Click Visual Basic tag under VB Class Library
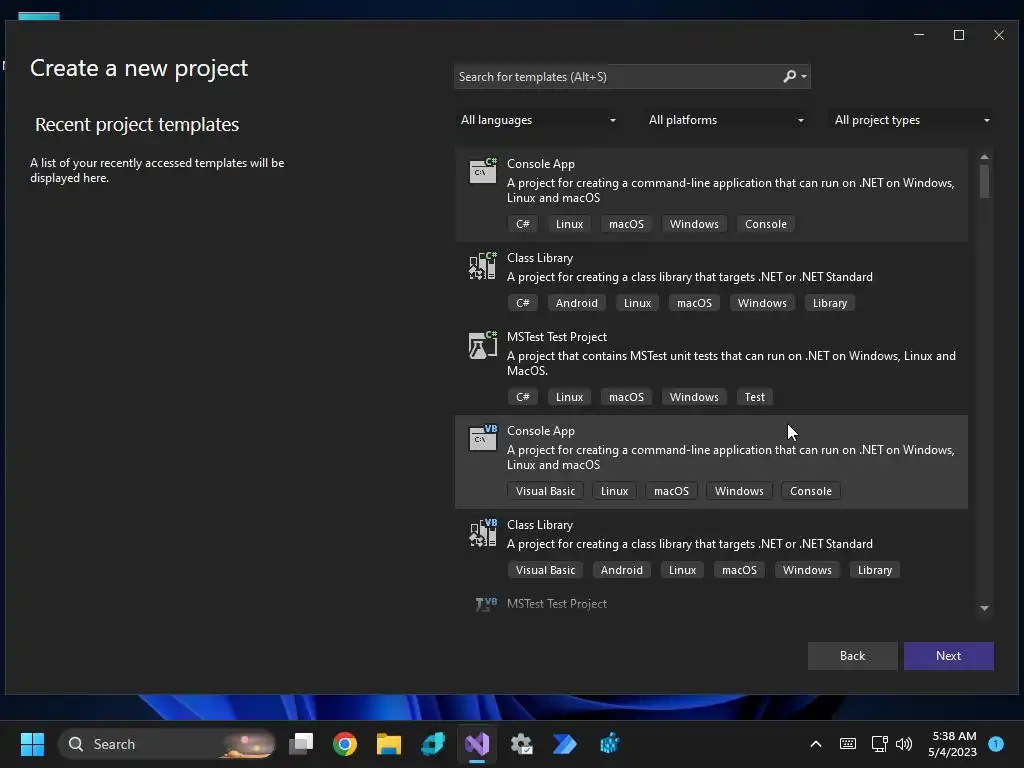The image size is (1024, 768). click(545, 570)
